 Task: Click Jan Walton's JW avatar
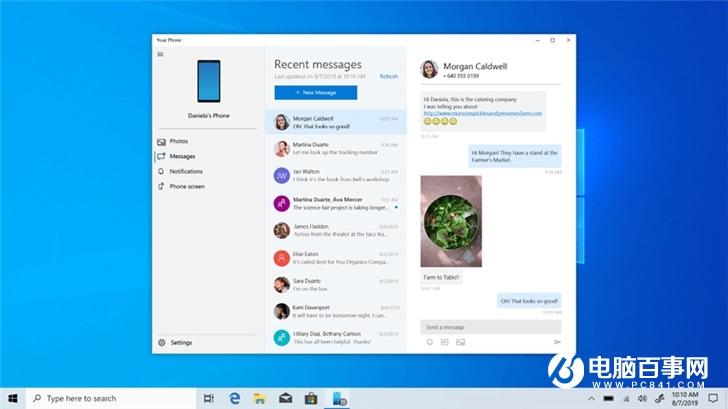coord(281,175)
